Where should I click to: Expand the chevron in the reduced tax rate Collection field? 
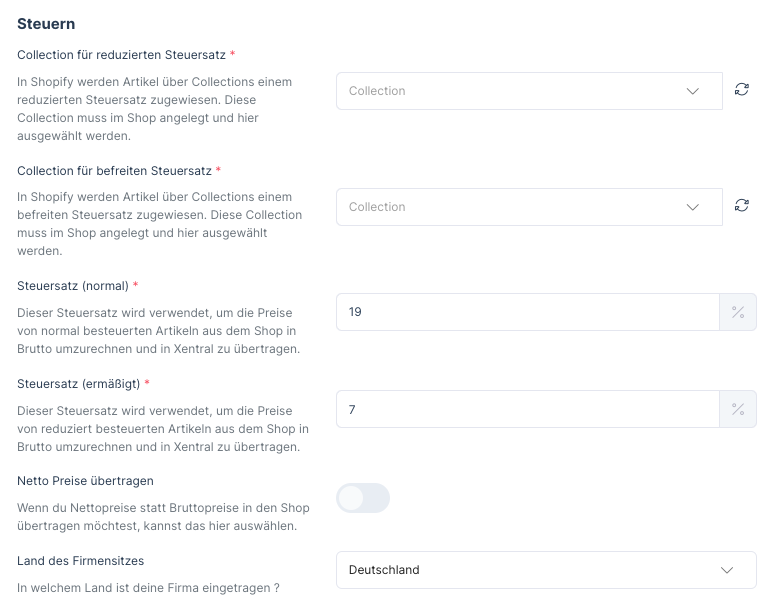[x=693, y=91]
